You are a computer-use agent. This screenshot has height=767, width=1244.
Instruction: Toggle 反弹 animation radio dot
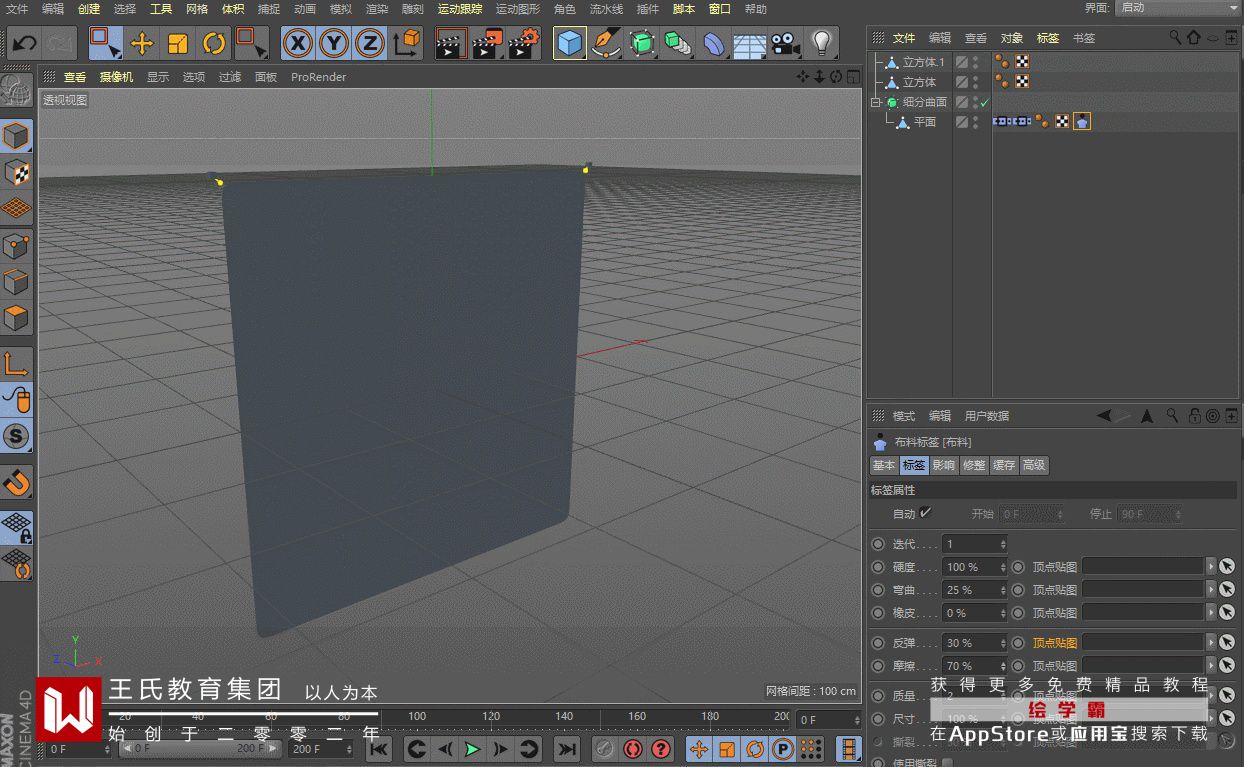tap(878, 643)
